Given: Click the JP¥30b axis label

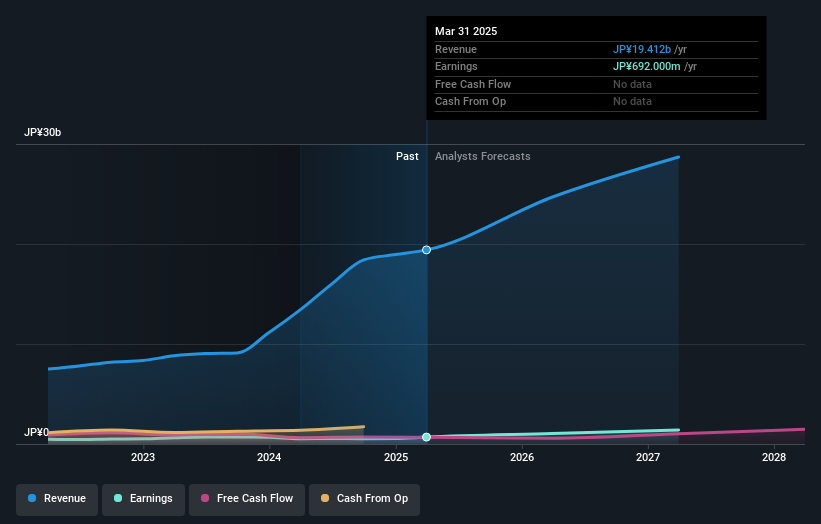Looking at the screenshot, I should click(42, 132).
